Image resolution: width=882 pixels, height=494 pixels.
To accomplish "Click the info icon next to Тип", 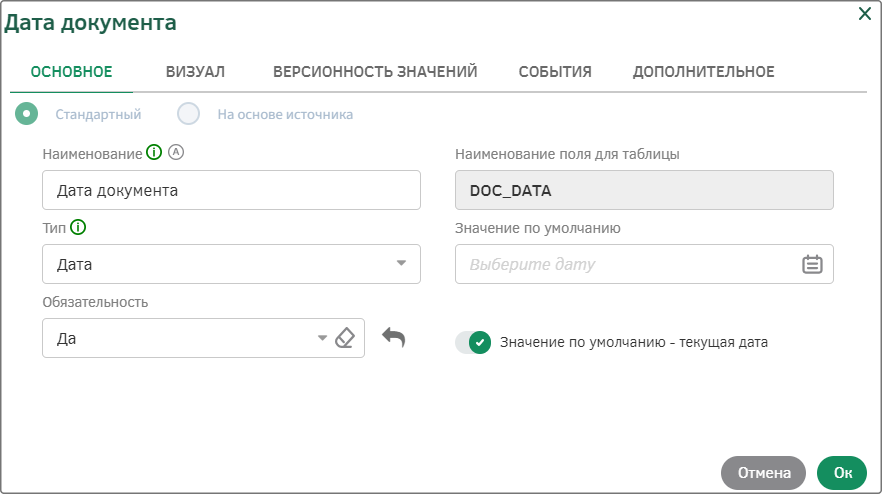I will [x=78, y=227].
